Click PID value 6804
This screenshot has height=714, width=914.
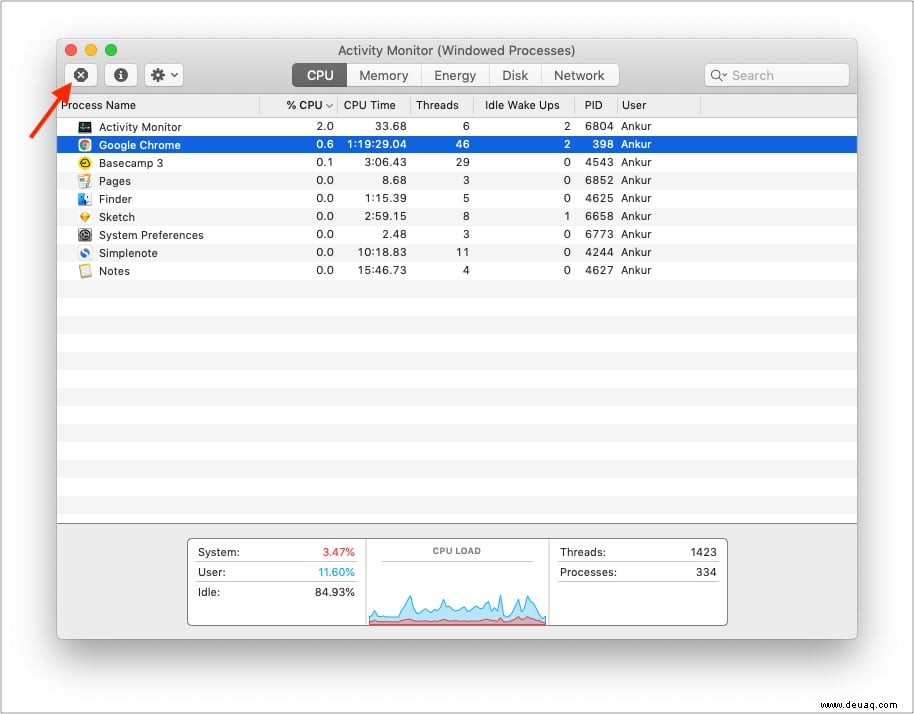(x=599, y=126)
